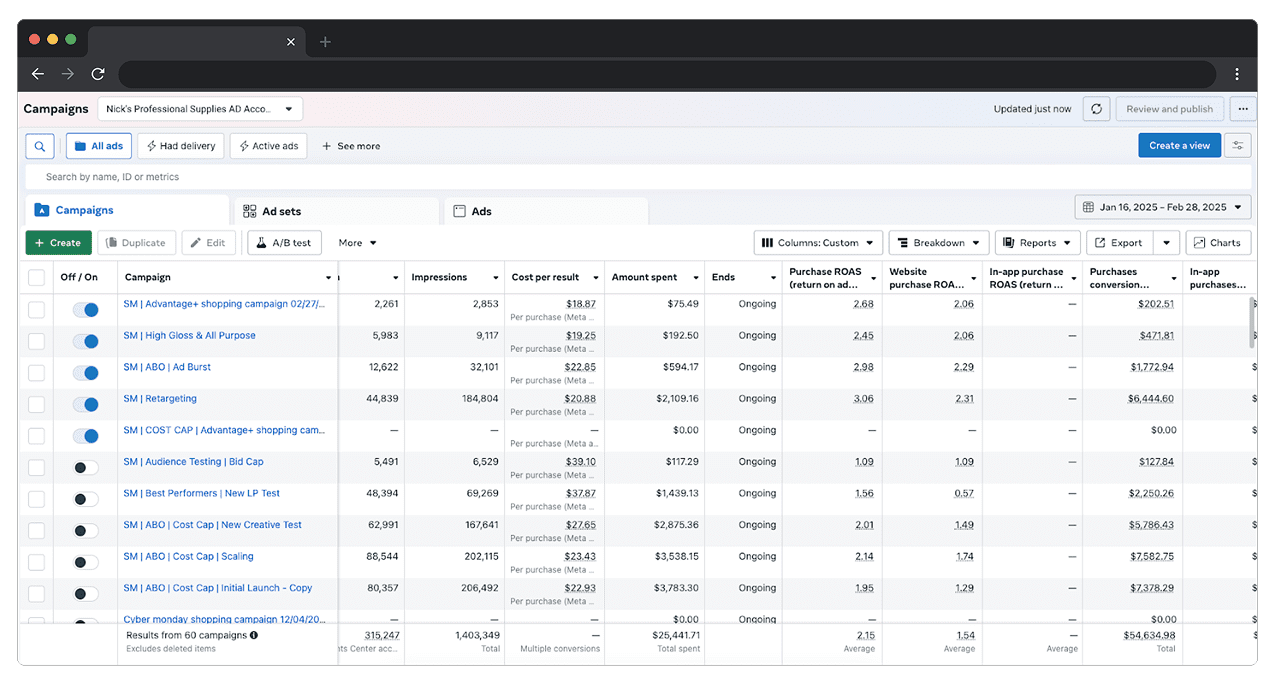
Task: Click the green Create button
Action: click(58, 243)
